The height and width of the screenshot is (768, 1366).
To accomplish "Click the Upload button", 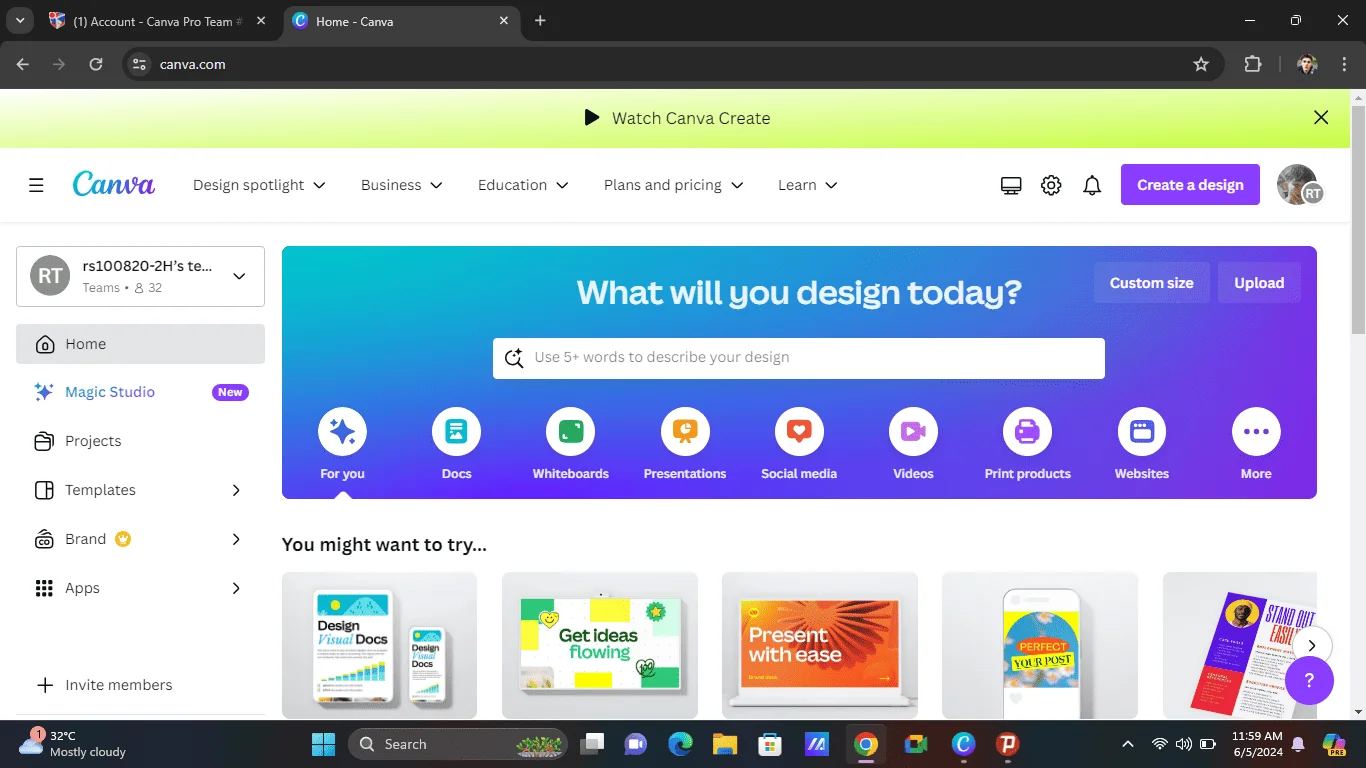I will coord(1259,283).
